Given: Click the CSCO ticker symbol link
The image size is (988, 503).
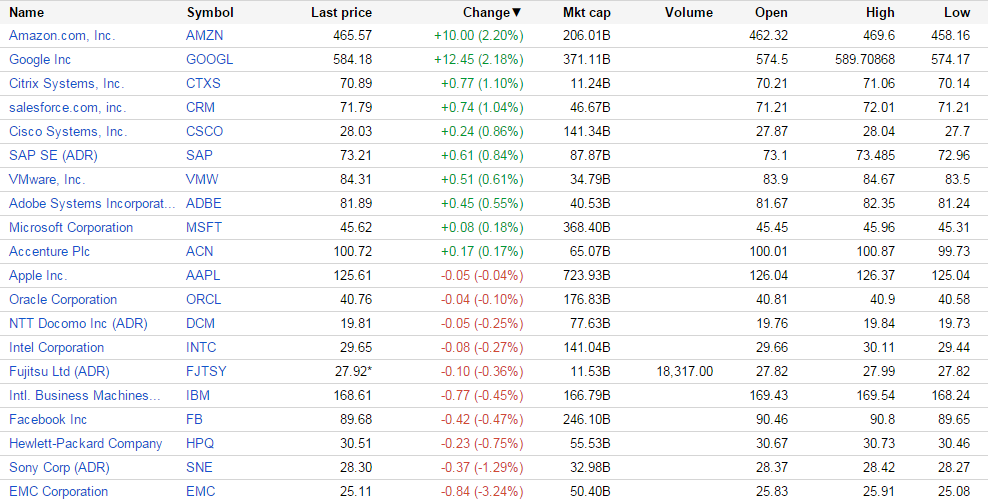Looking at the screenshot, I should pos(205,131).
